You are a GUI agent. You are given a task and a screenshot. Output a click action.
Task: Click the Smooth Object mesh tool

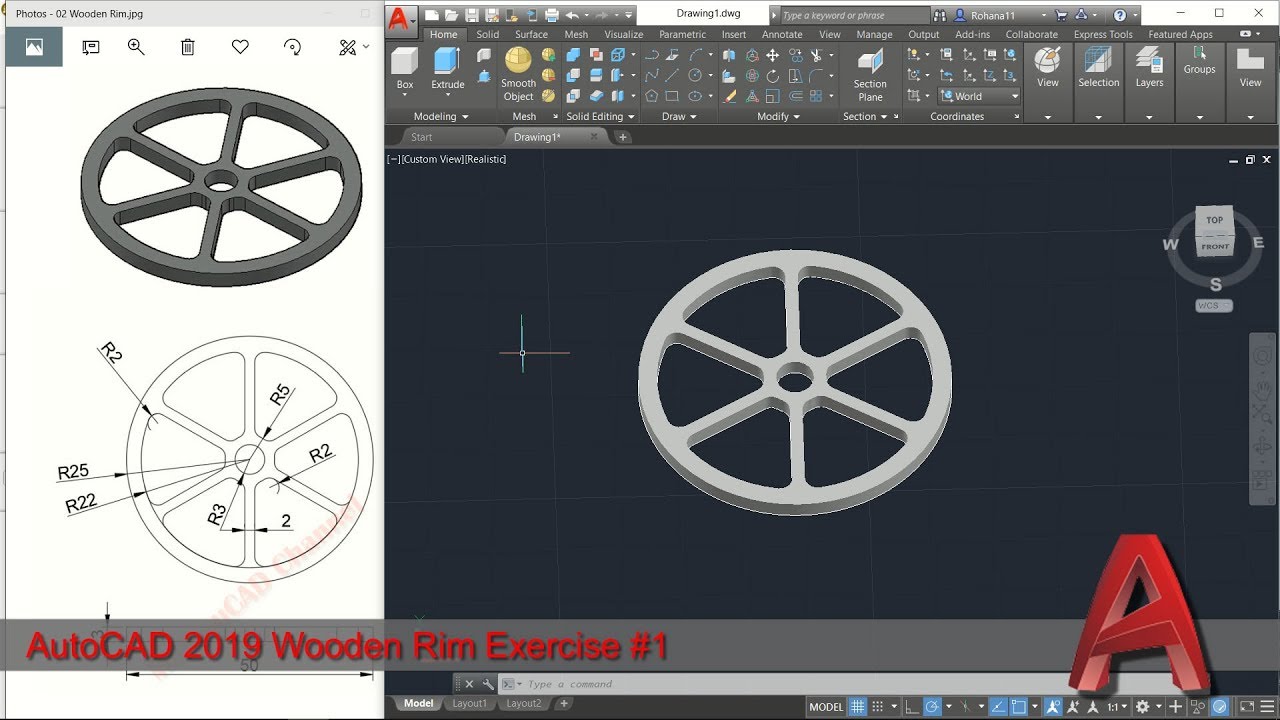pos(518,73)
